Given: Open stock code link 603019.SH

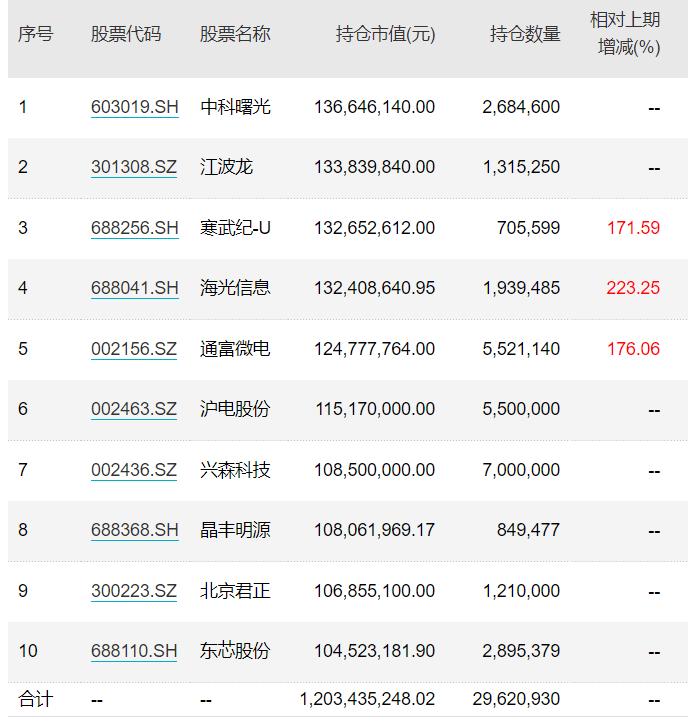Looking at the screenshot, I should click(134, 107).
